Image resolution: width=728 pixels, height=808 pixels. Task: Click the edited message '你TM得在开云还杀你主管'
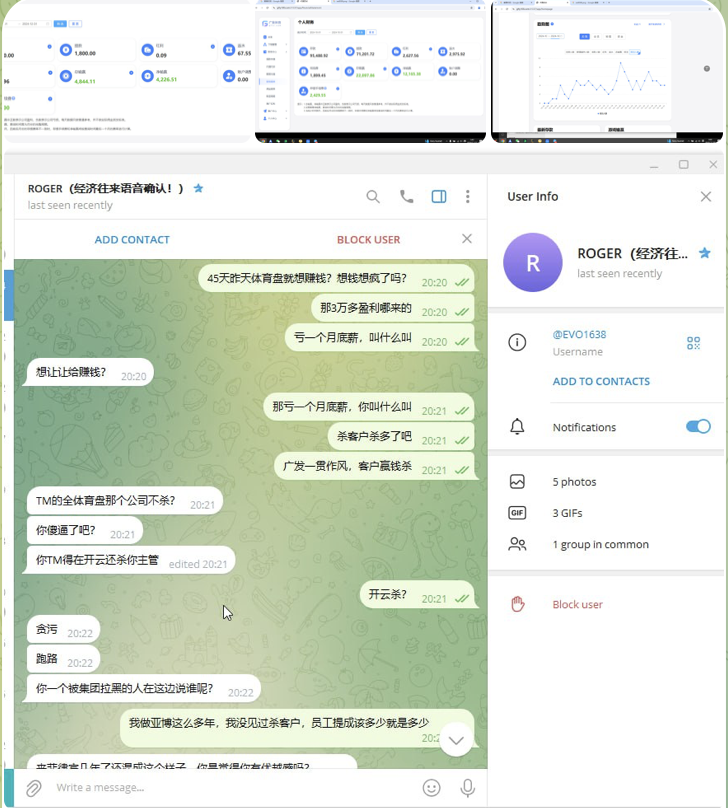[x=131, y=561]
